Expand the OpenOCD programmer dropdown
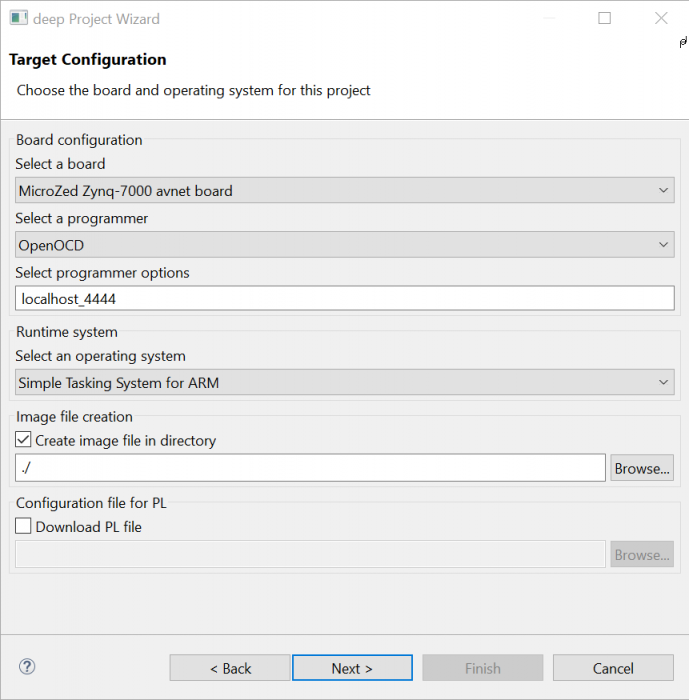 pyautogui.click(x=345, y=244)
